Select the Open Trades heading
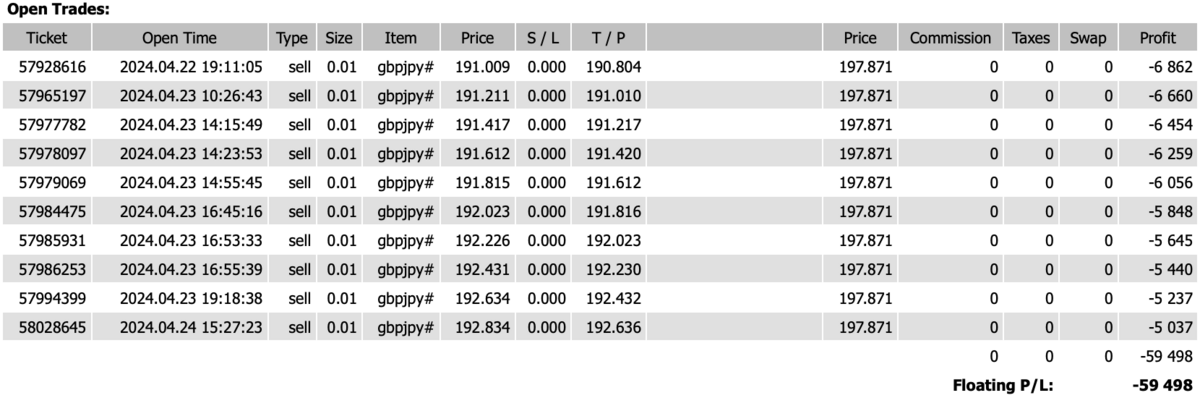The height and width of the screenshot is (398, 1200). [x=59, y=9]
